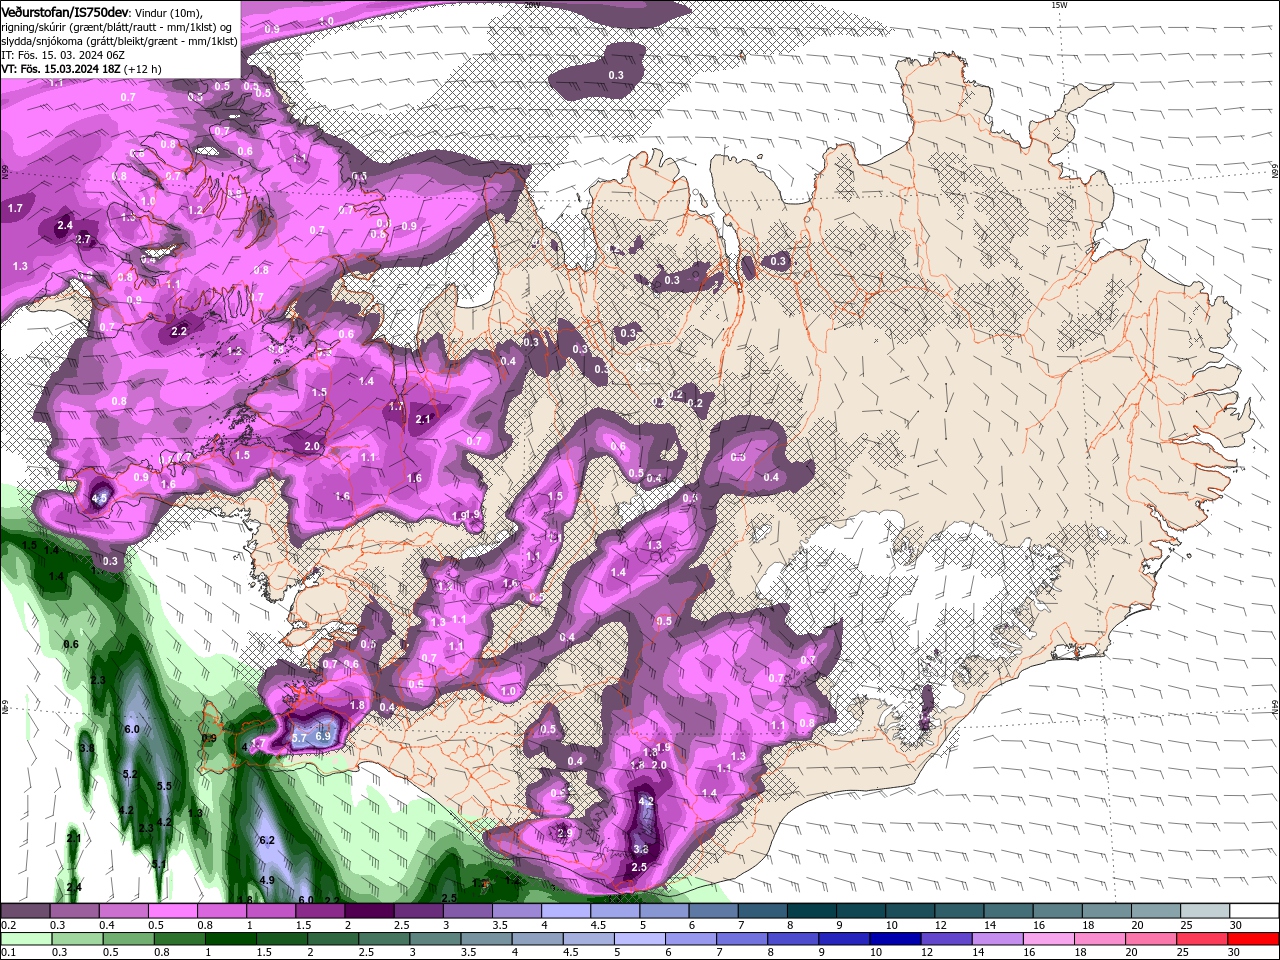Select the grey-purple 0.2 snow legend swatch
The width and height of the screenshot is (1280, 960).
click(x=25, y=911)
